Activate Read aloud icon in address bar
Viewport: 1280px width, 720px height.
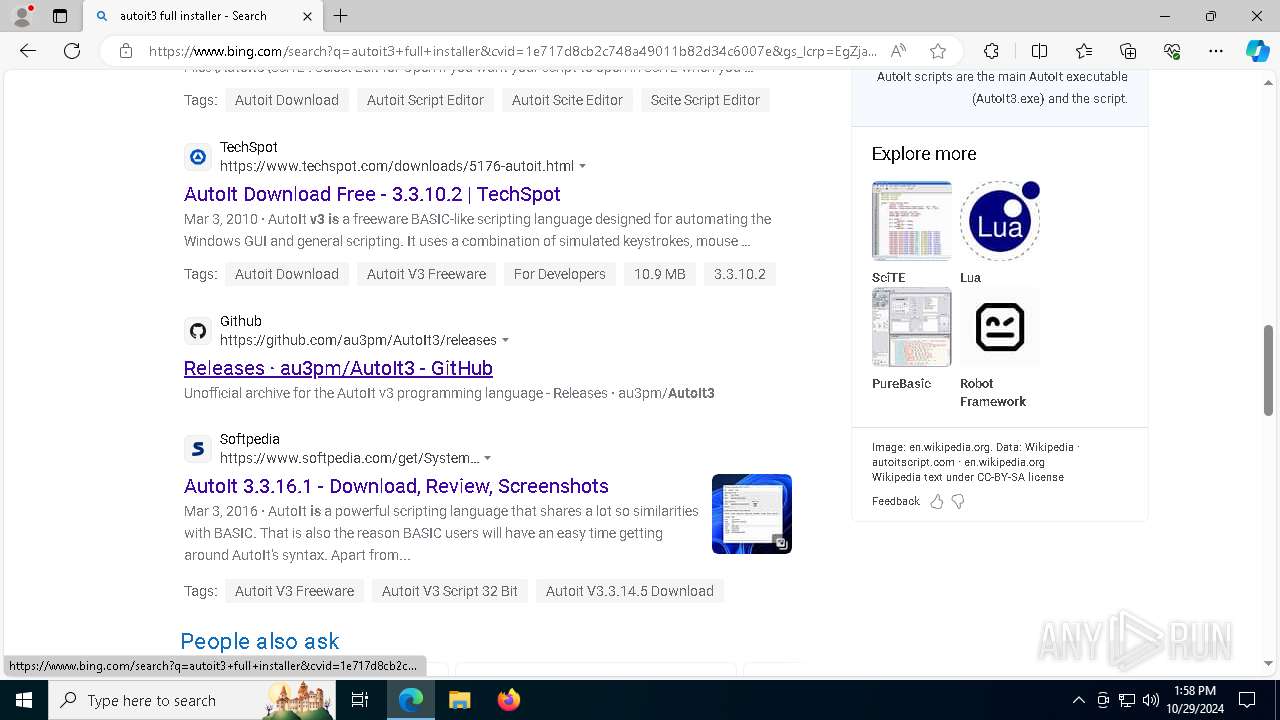coord(898,51)
